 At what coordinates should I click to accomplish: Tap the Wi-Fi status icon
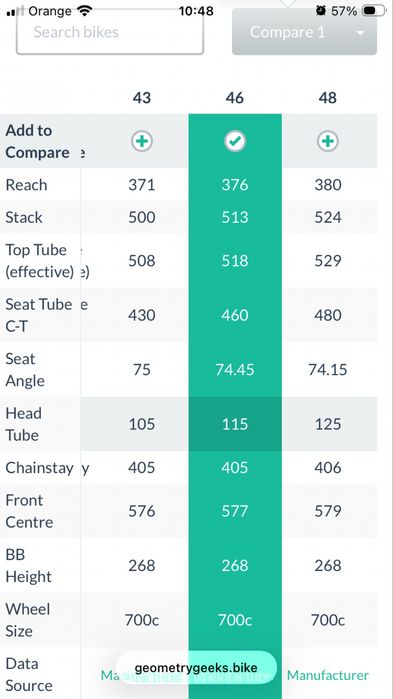84,10
